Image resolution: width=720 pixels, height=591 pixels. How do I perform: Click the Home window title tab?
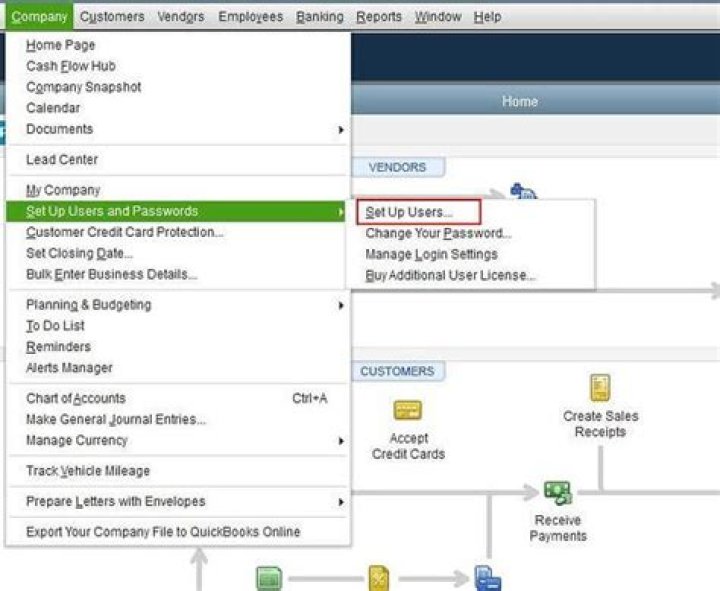520,101
